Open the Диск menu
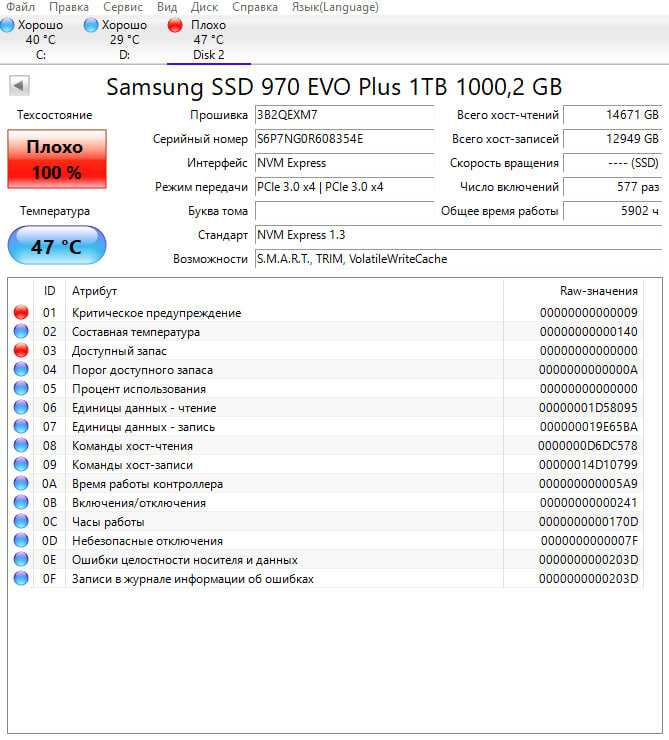Screen dimensions: 669x740 tap(204, 7)
